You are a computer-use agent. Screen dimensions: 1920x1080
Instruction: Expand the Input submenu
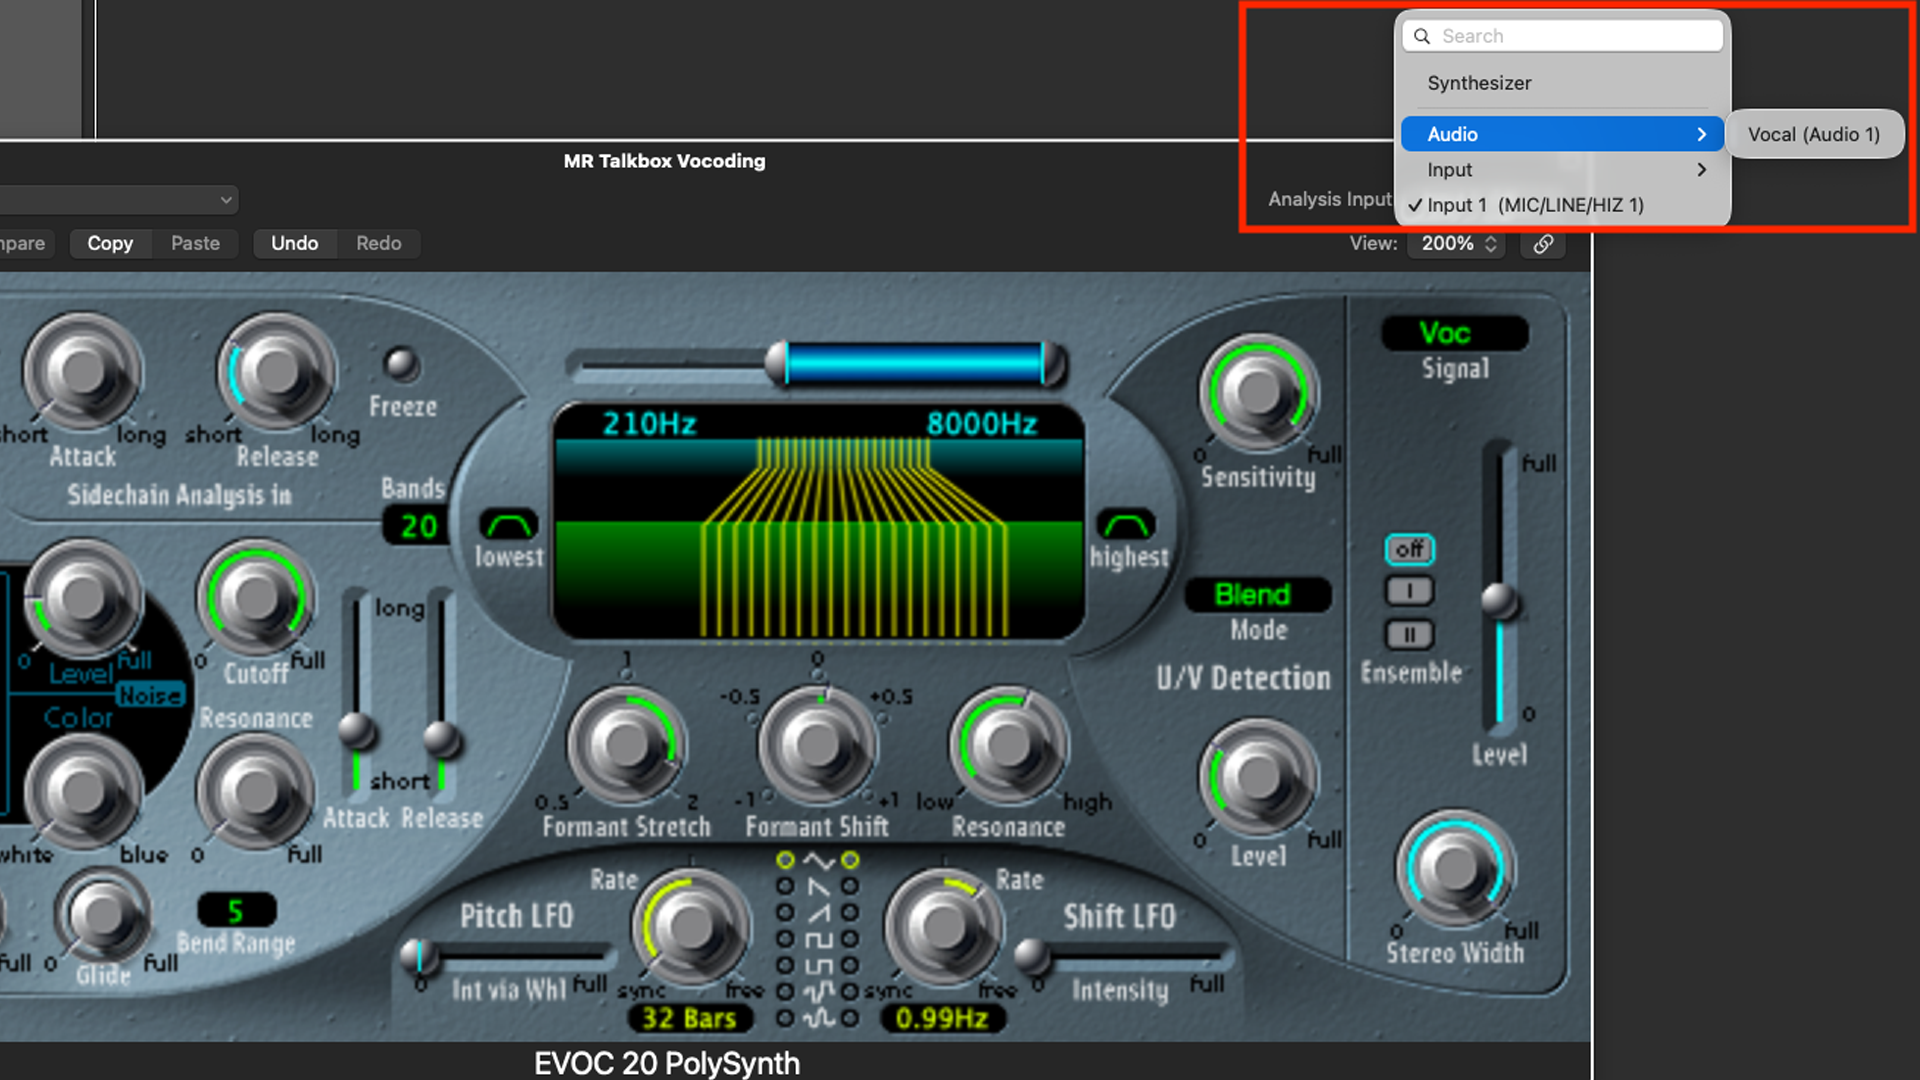coord(1562,170)
